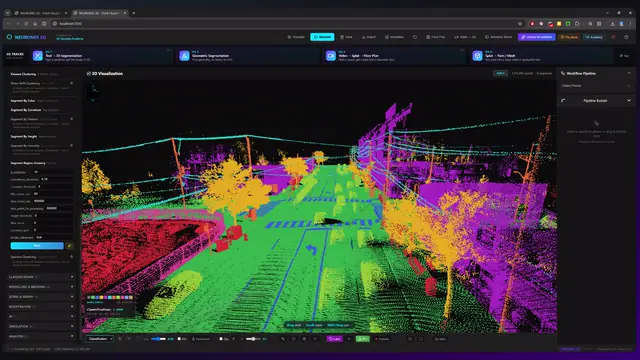This screenshot has width=640, height=360.
Task: Click the info icon next to Segment By Intensity
Action: (x=71, y=145)
